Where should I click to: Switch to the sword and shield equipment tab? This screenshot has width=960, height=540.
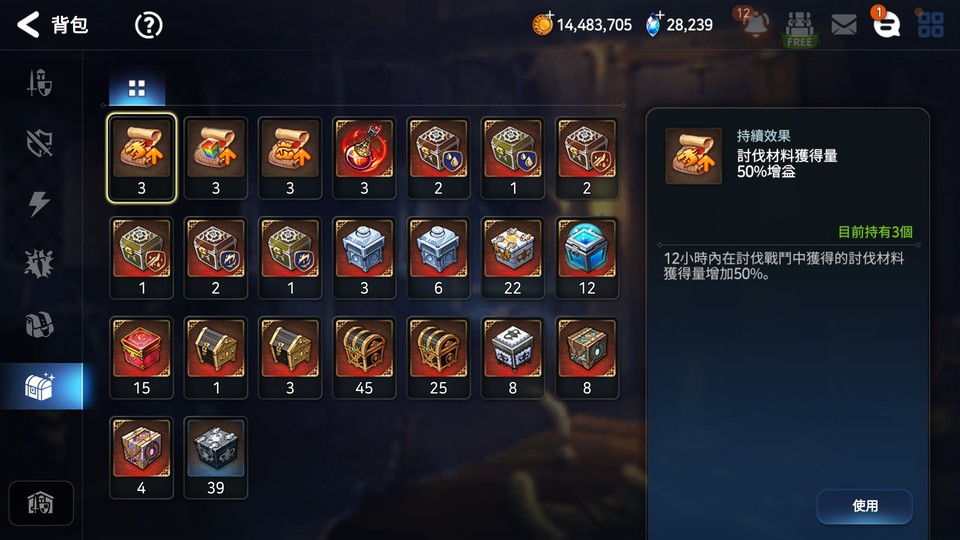coord(40,83)
